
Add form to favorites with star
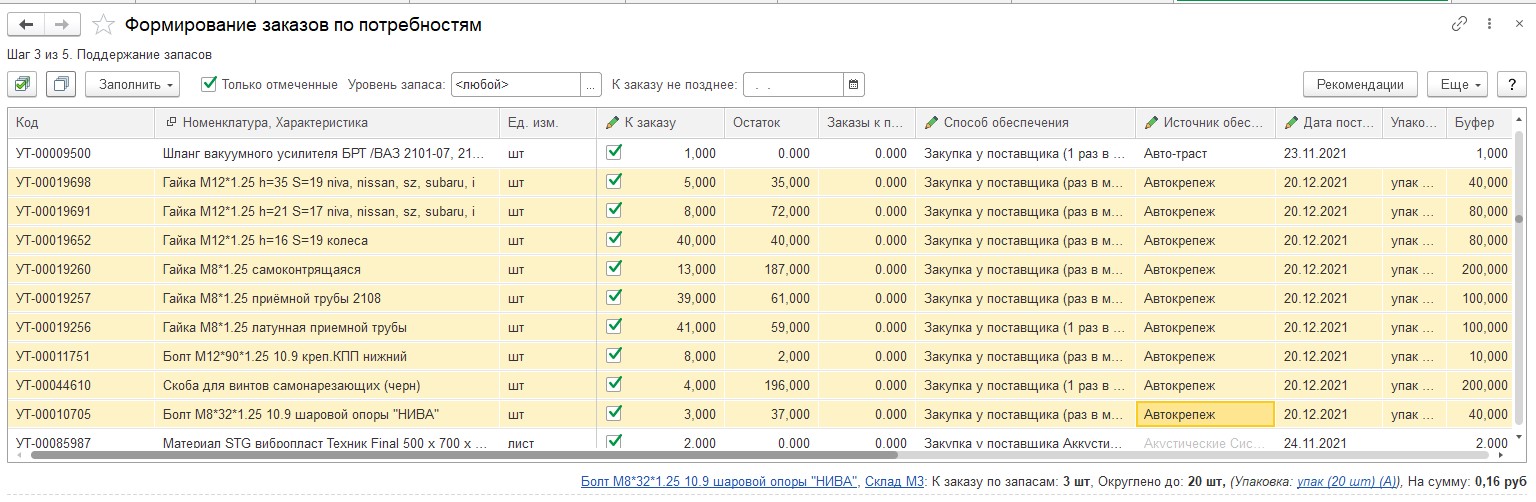[102, 25]
